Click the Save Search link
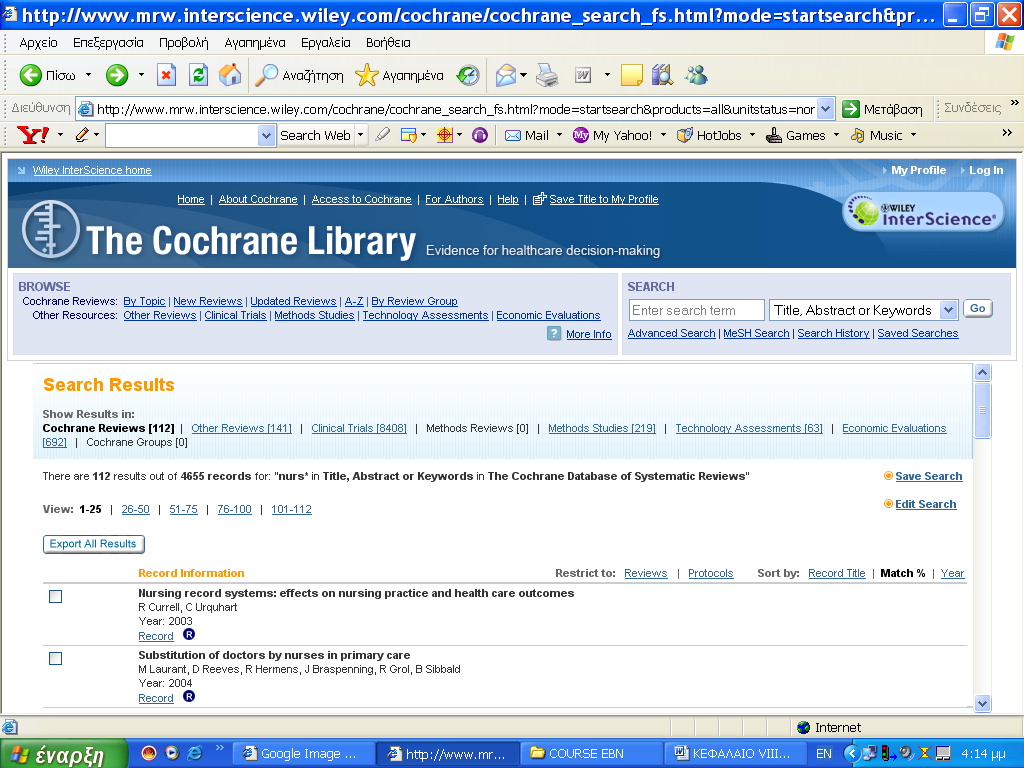Image resolution: width=1024 pixels, height=768 pixels. (929, 476)
